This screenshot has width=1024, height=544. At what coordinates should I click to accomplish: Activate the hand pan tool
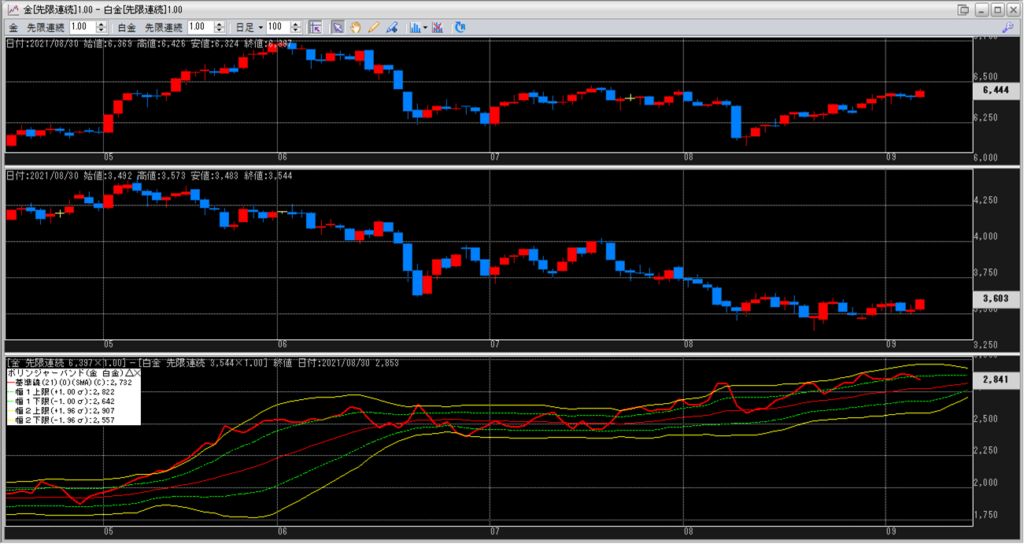point(354,26)
